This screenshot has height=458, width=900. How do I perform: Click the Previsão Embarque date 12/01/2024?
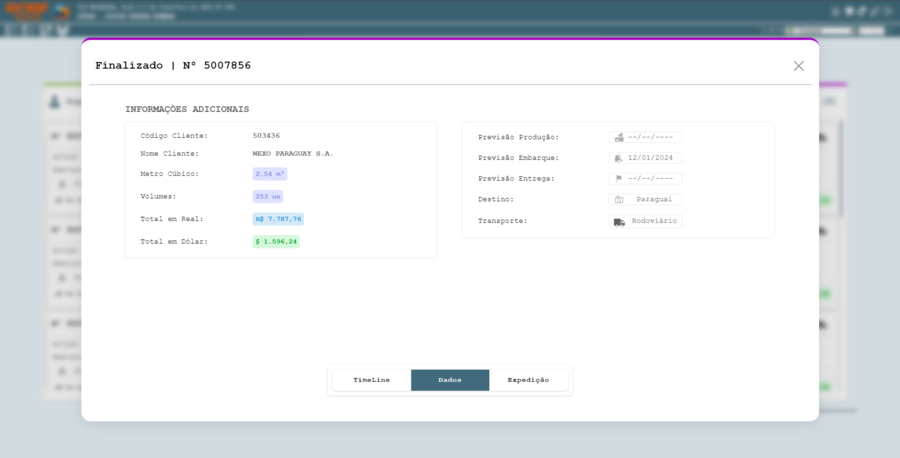click(651, 158)
